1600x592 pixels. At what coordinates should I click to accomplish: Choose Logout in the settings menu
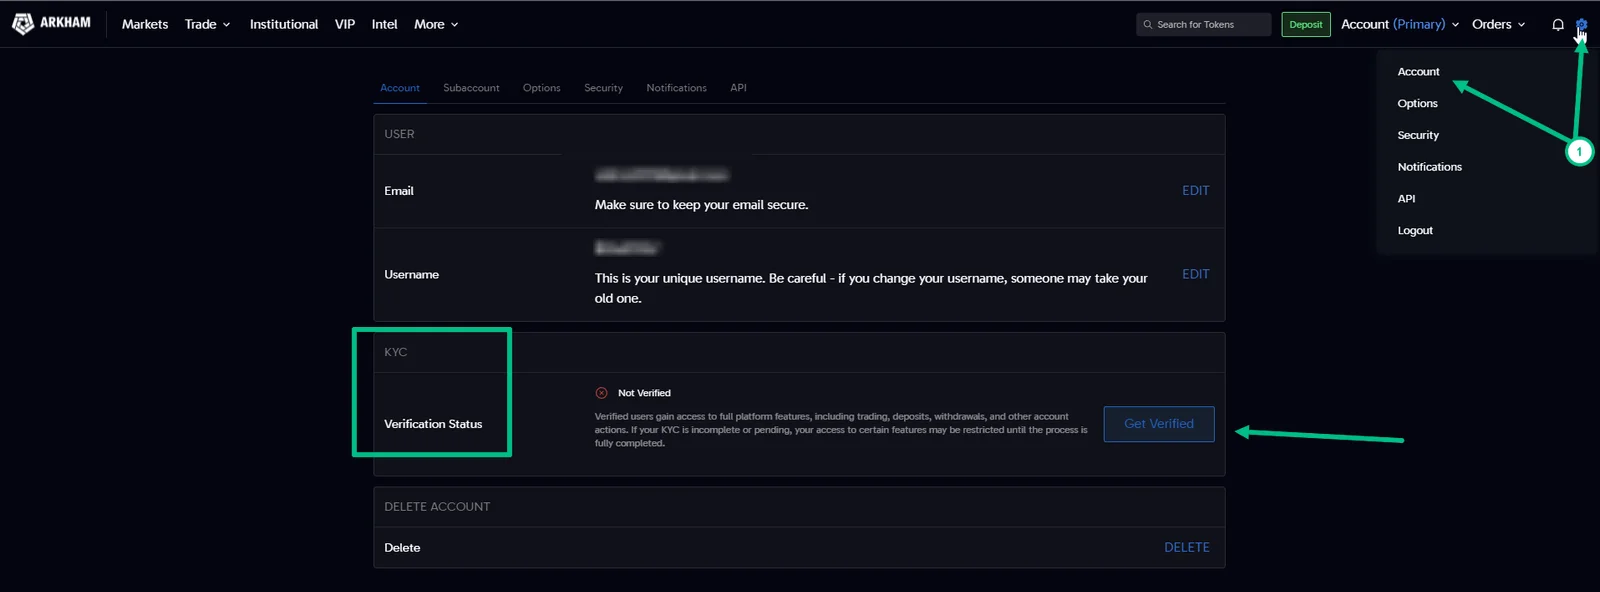point(1415,231)
